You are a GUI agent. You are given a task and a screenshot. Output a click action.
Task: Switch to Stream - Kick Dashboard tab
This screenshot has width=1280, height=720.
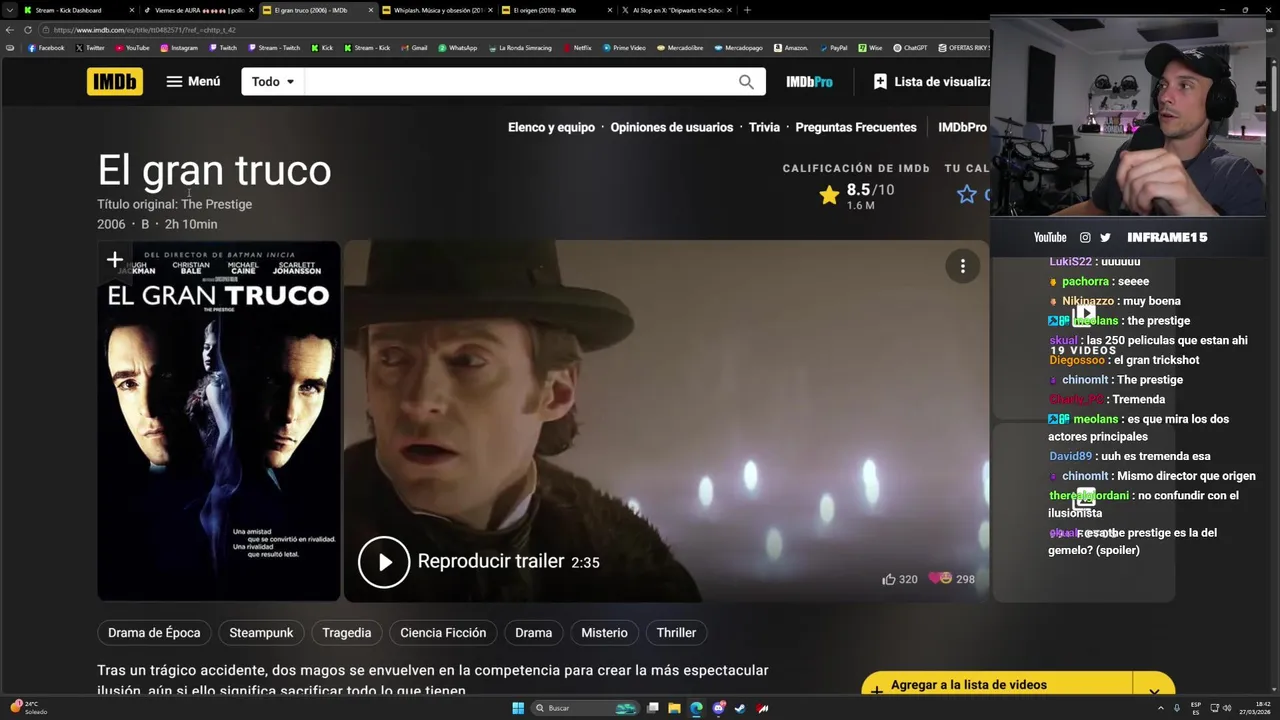tap(79, 10)
